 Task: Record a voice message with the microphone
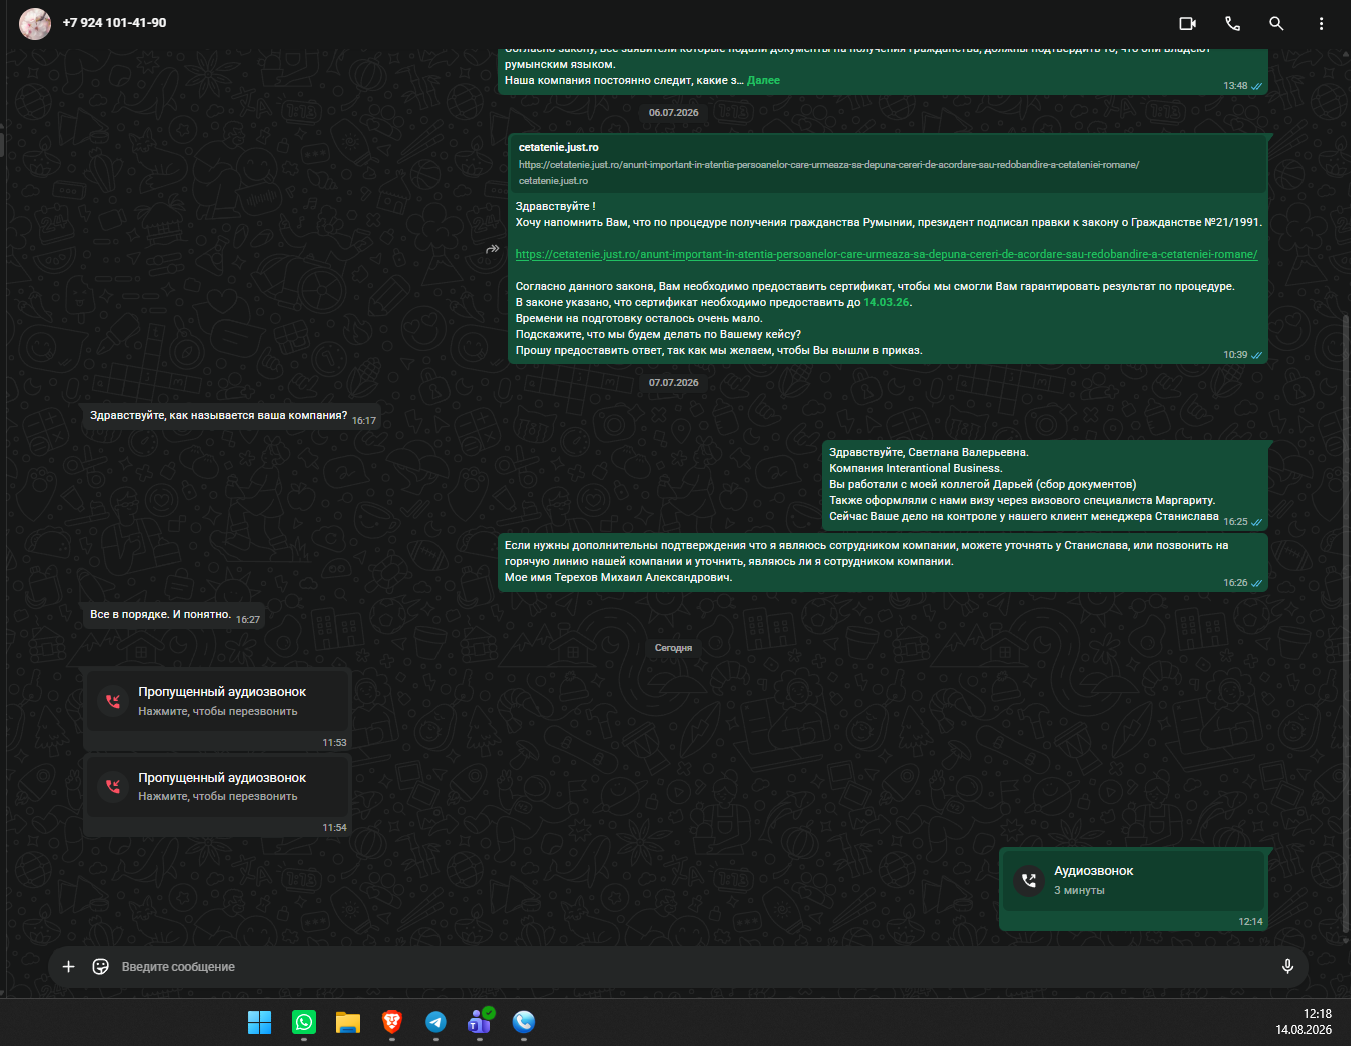point(1287,966)
